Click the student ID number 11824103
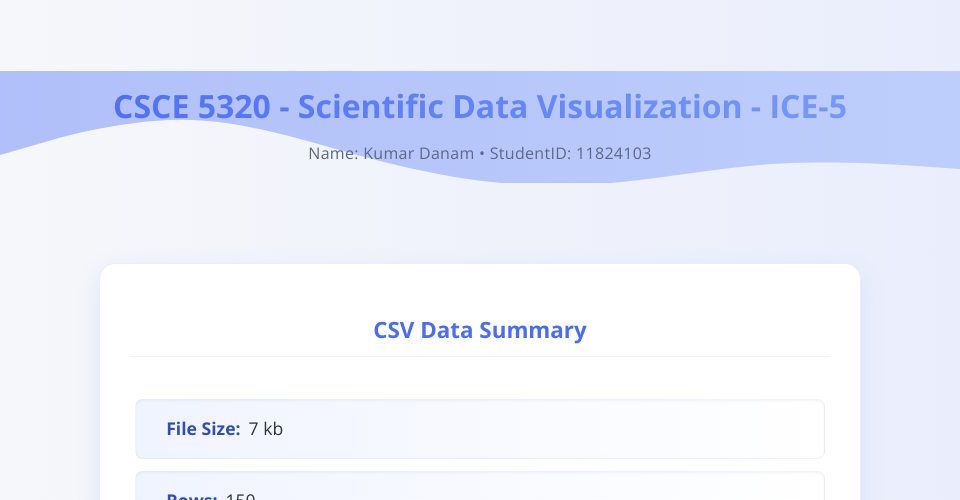Image resolution: width=960 pixels, height=500 pixels. [613, 154]
